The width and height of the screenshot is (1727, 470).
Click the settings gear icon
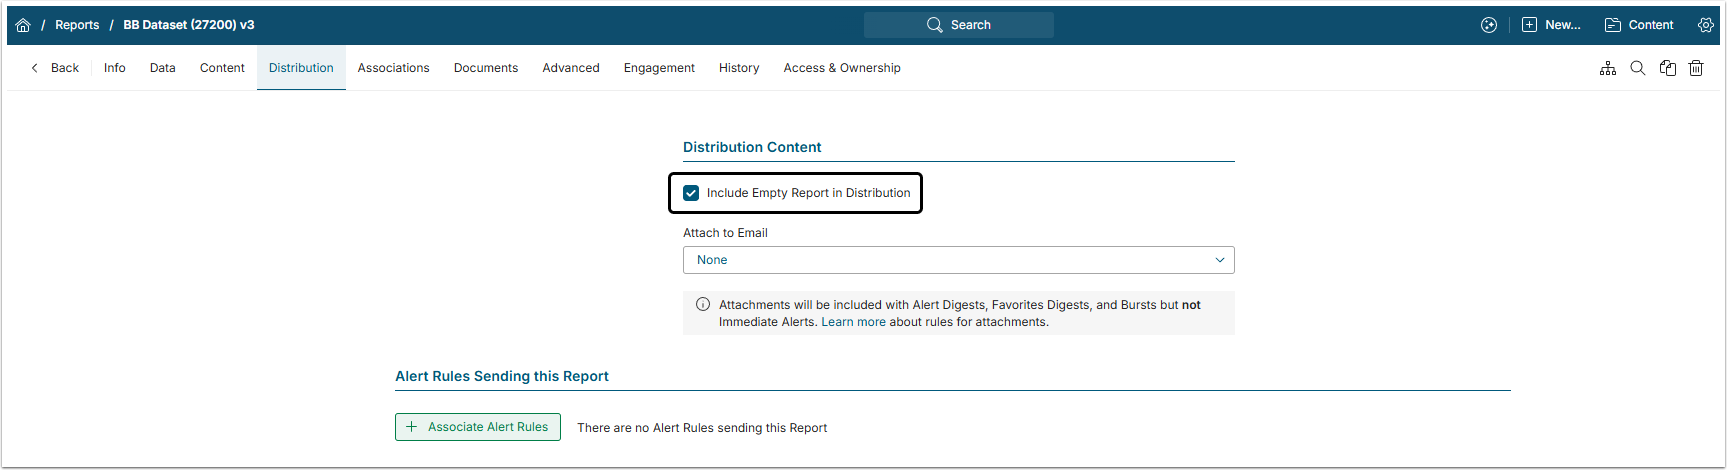(1706, 25)
